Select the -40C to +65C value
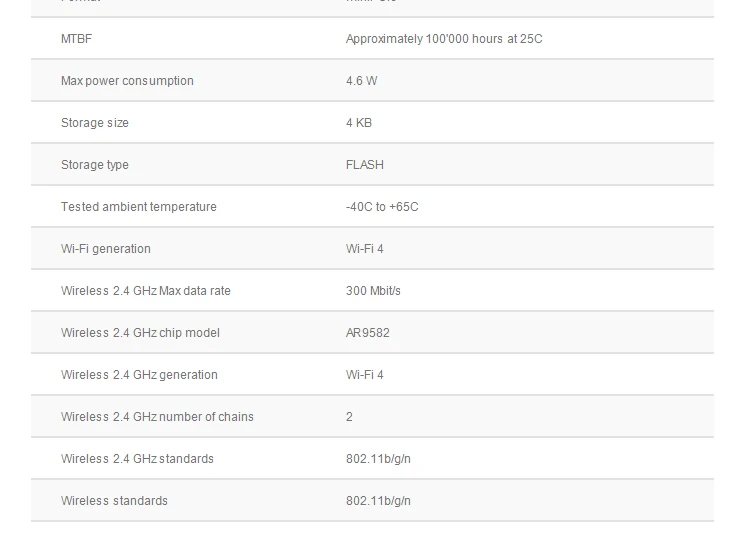 click(x=382, y=207)
